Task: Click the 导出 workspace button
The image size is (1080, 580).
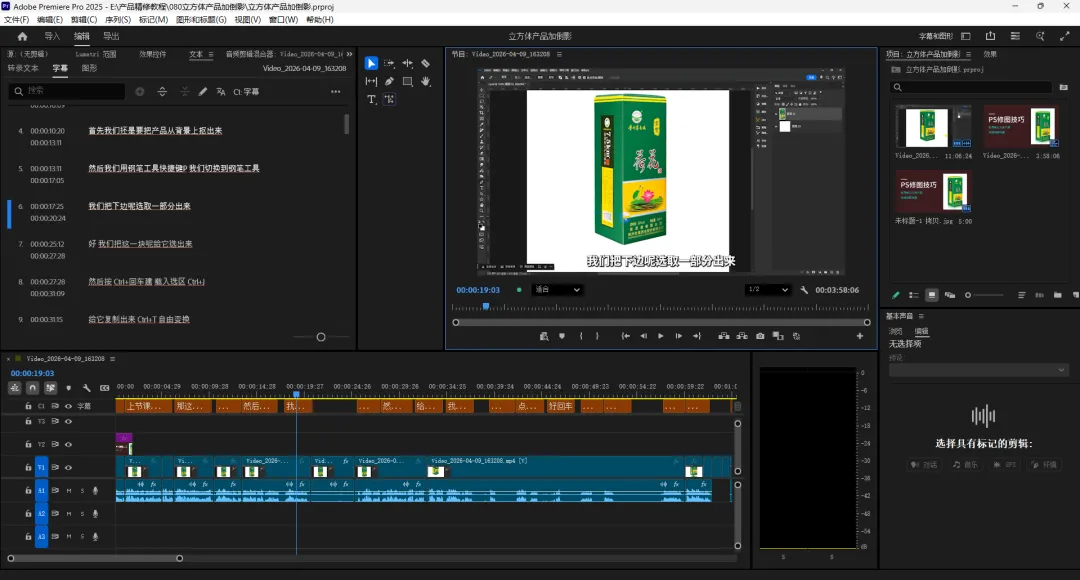Action: [111, 37]
